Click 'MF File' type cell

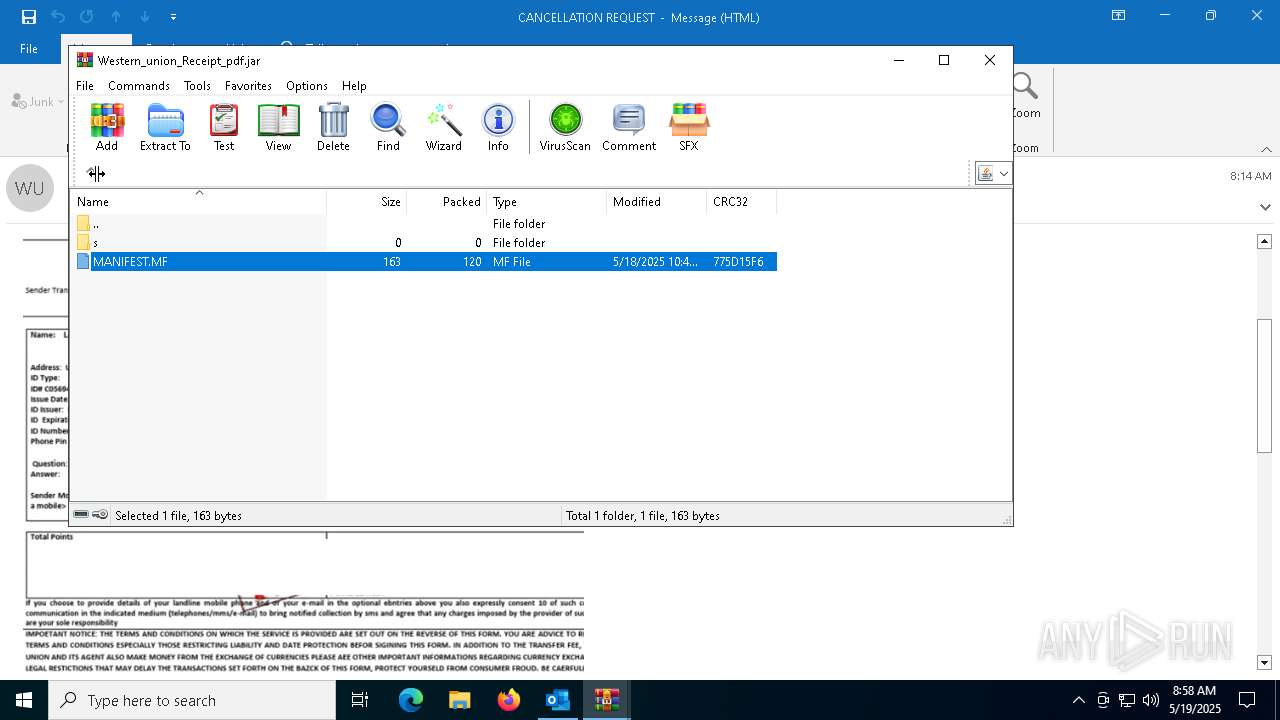pos(512,262)
